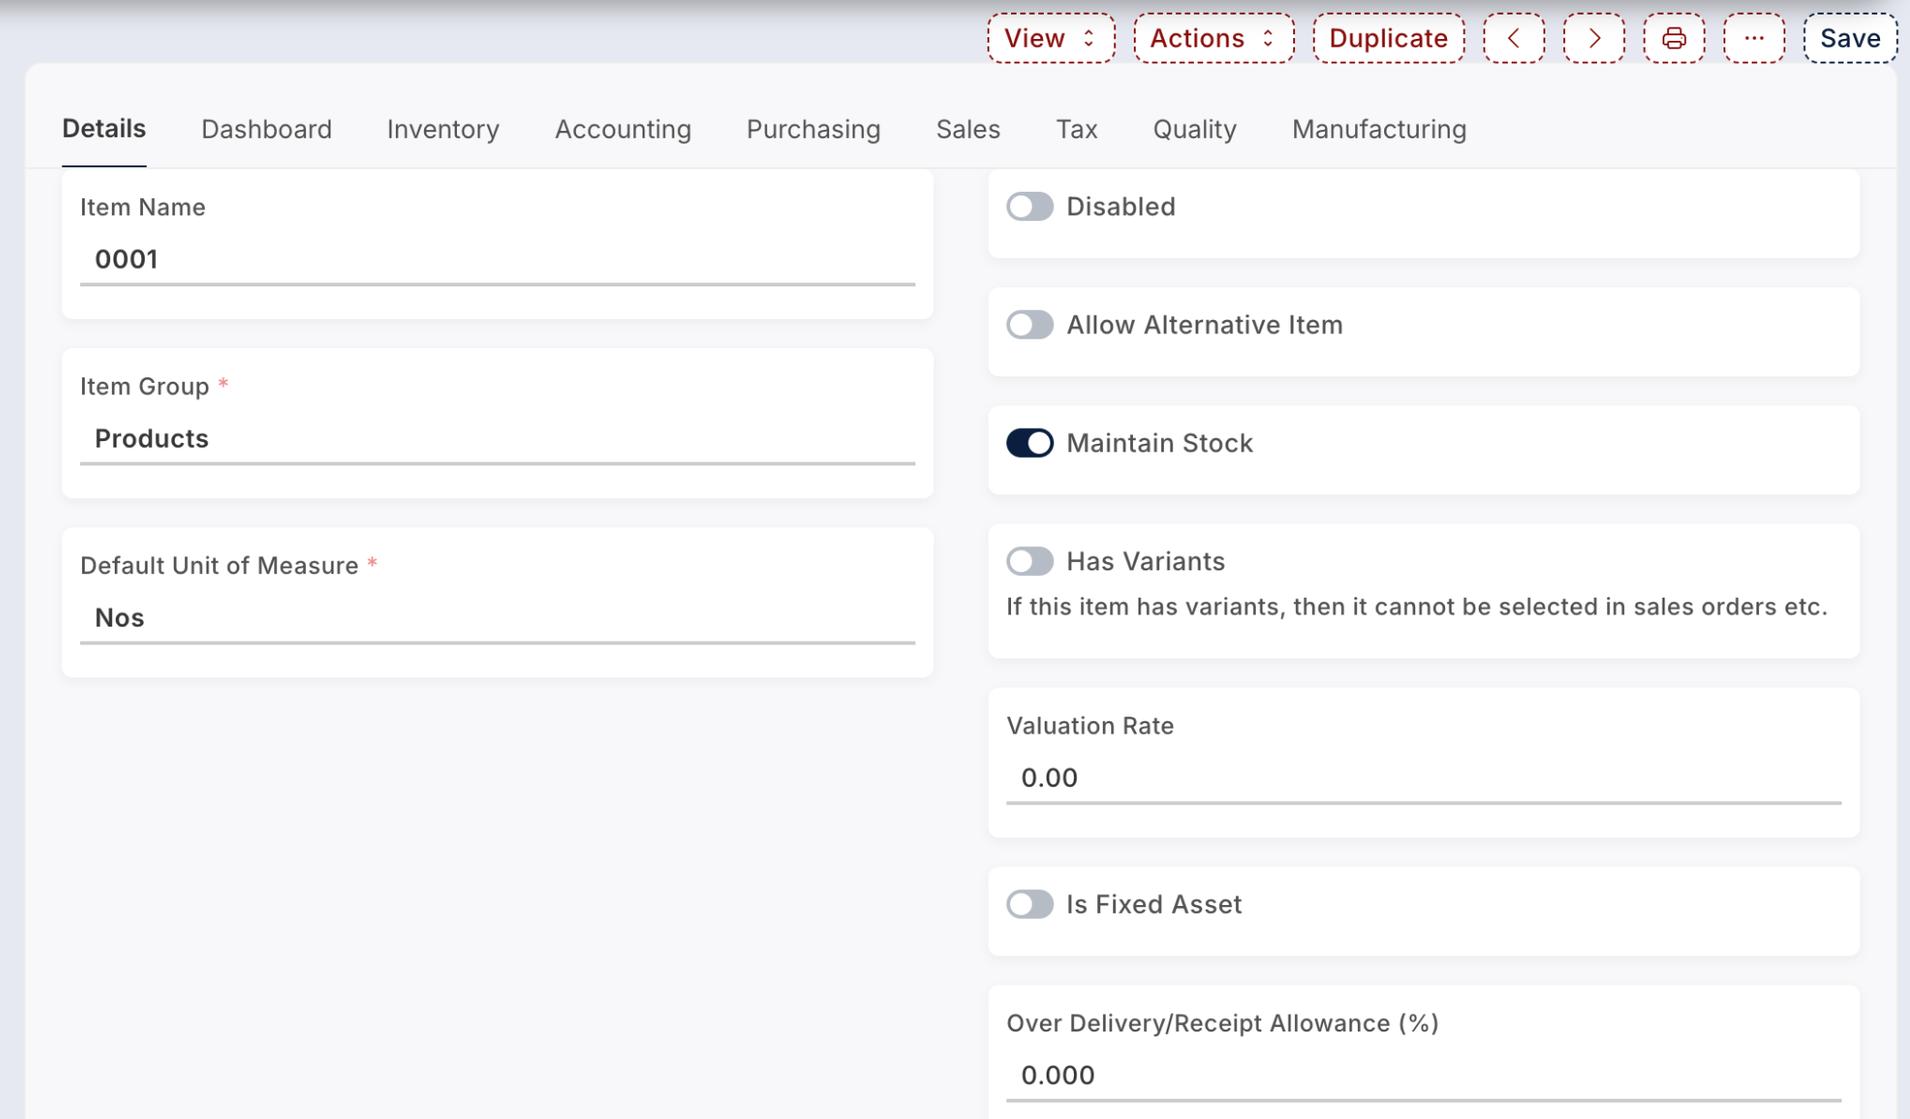Click the Has Variants description text
The image size is (1910, 1119).
pos(1416,607)
